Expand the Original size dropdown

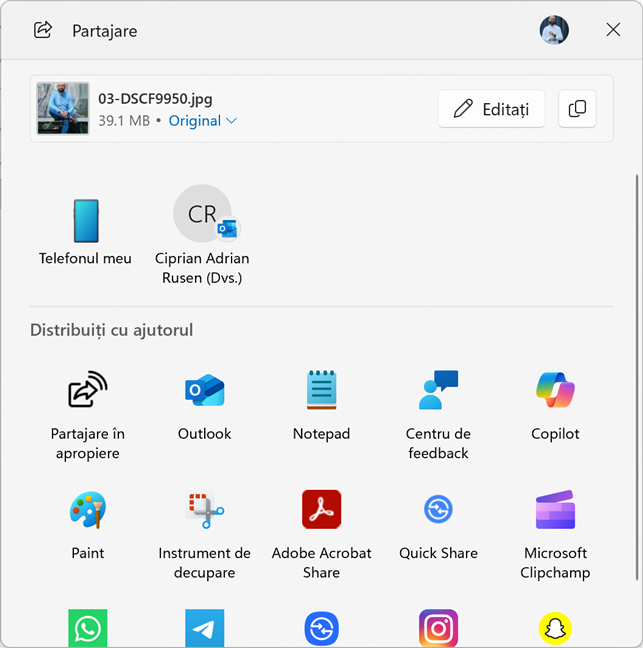coord(203,121)
